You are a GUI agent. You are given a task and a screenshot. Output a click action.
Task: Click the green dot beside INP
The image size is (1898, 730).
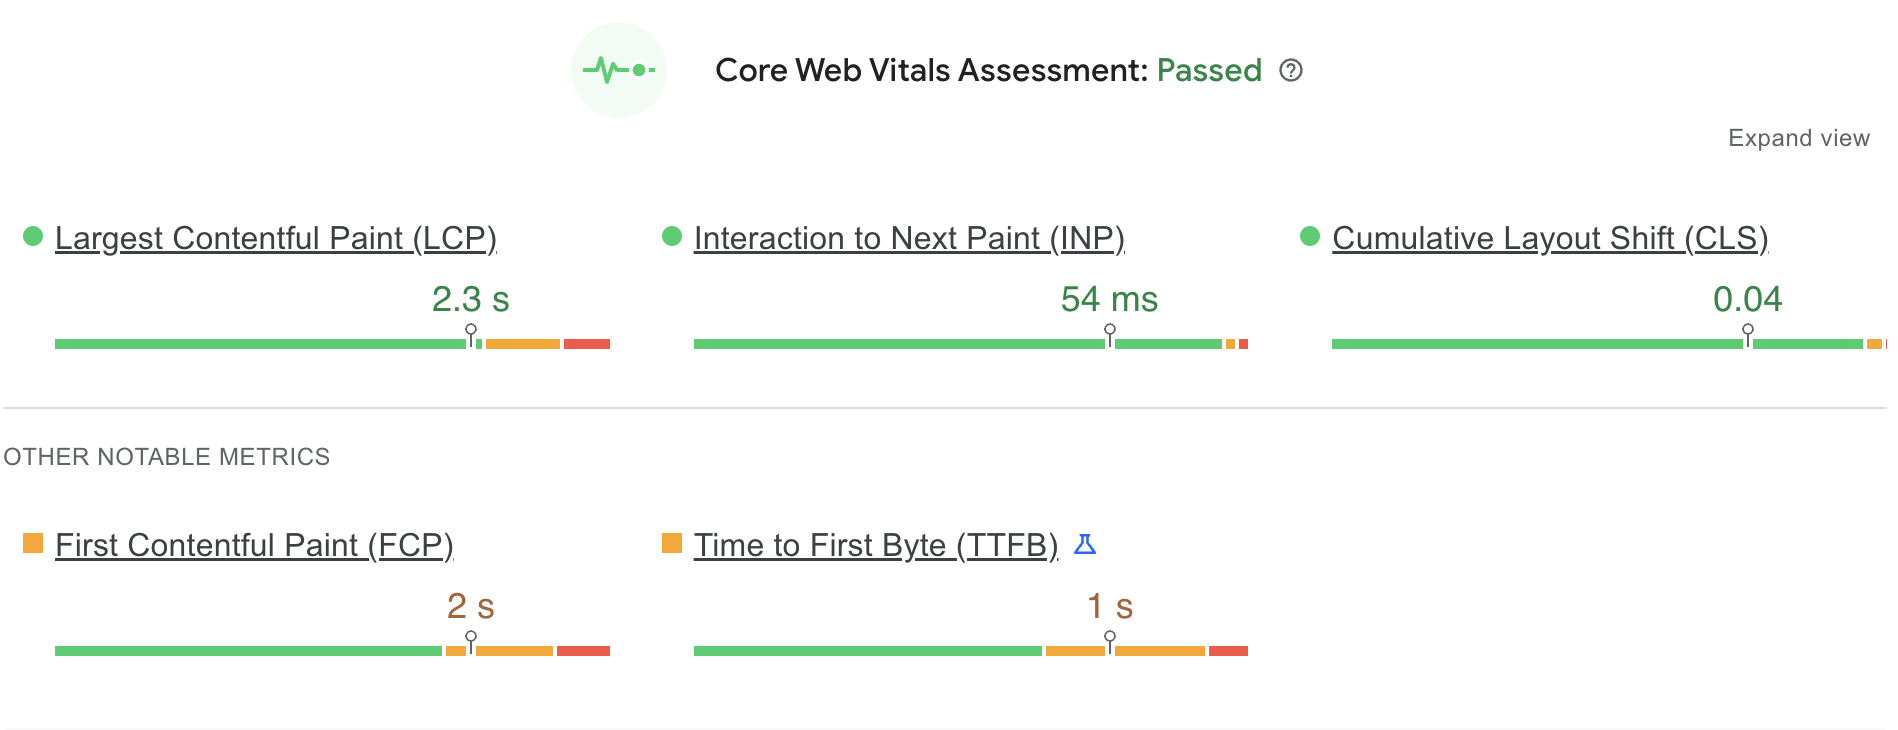pyautogui.click(x=672, y=236)
